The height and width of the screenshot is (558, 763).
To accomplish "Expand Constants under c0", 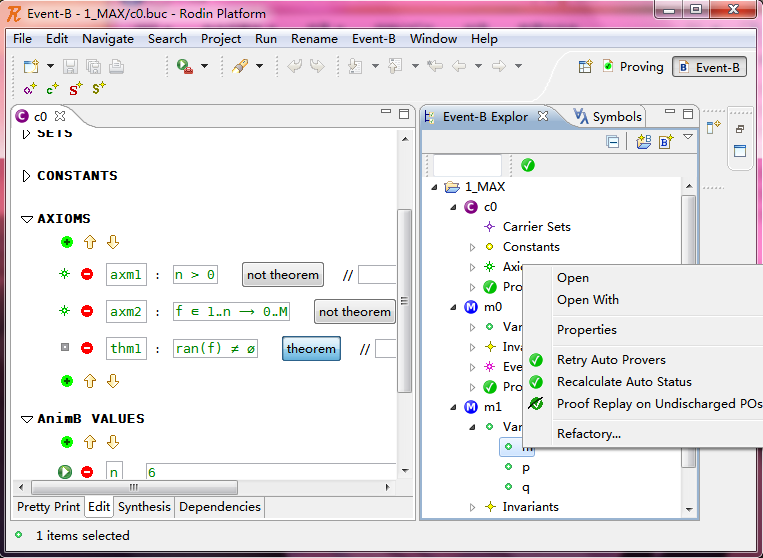I will point(472,247).
